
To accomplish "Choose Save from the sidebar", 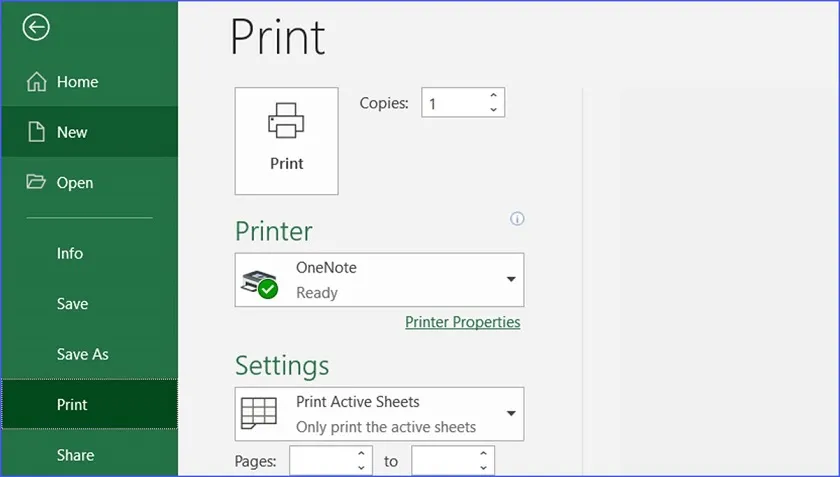I will (72, 304).
